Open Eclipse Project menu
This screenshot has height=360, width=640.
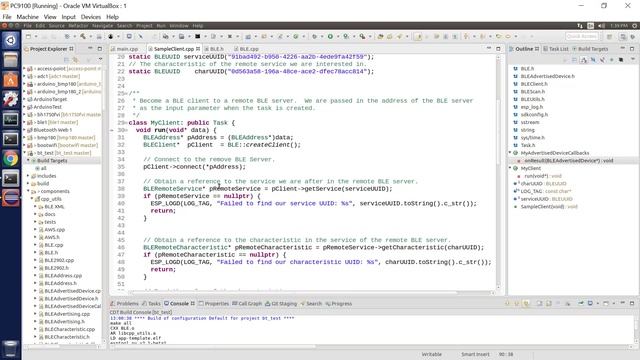coord(144,26)
